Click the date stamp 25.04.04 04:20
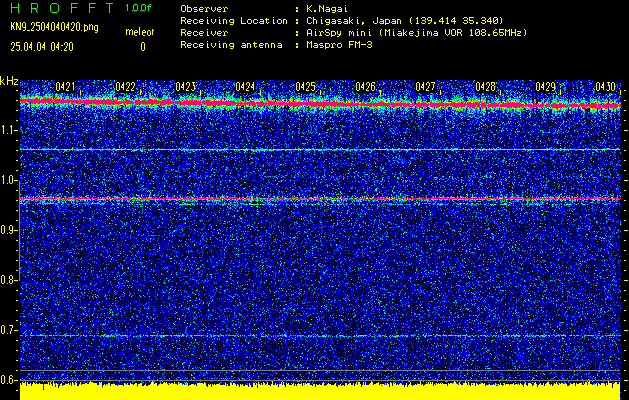This screenshot has width=629, height=400. [x=42, y=47]
